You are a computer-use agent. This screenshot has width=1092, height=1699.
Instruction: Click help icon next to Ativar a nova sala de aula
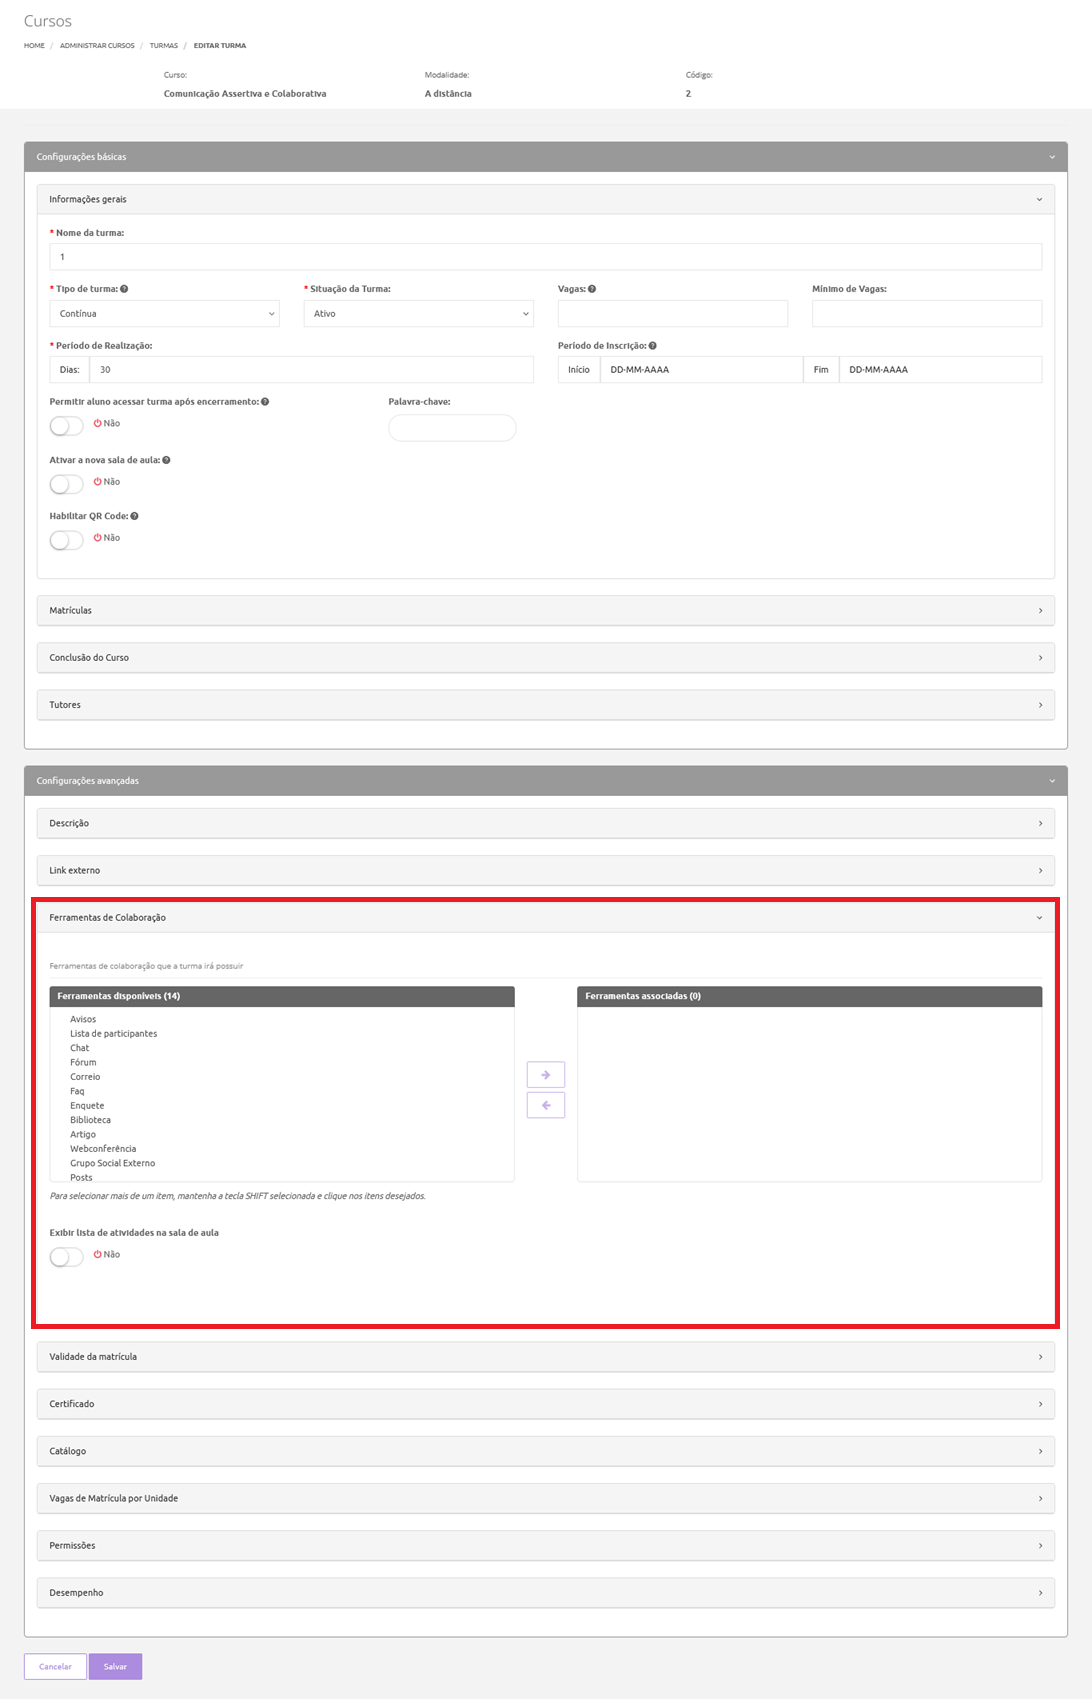click(x=166, y=461)
